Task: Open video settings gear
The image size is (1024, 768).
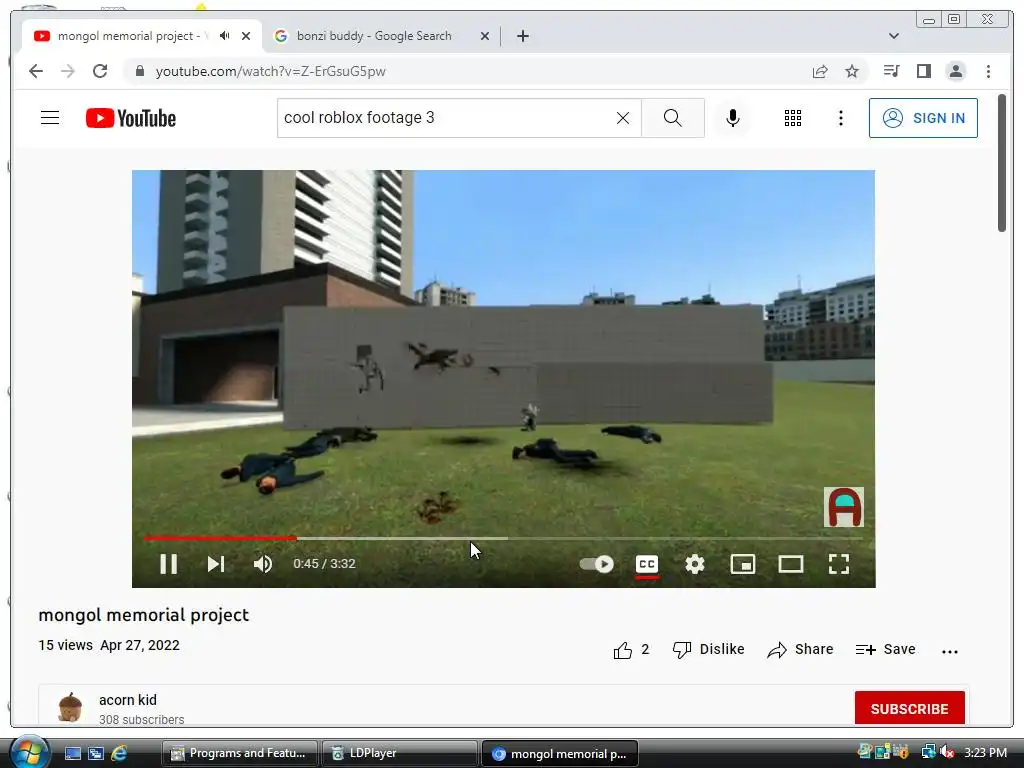Action: pyautogui.click(x=694, y=564)
